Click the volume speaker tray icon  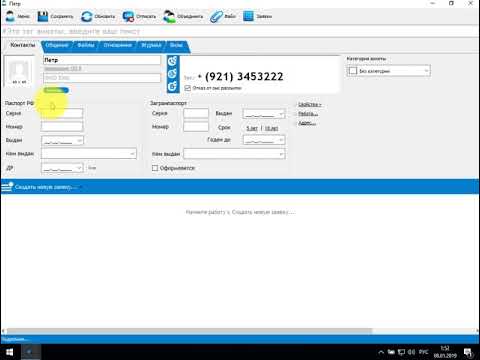click(411, 352)
